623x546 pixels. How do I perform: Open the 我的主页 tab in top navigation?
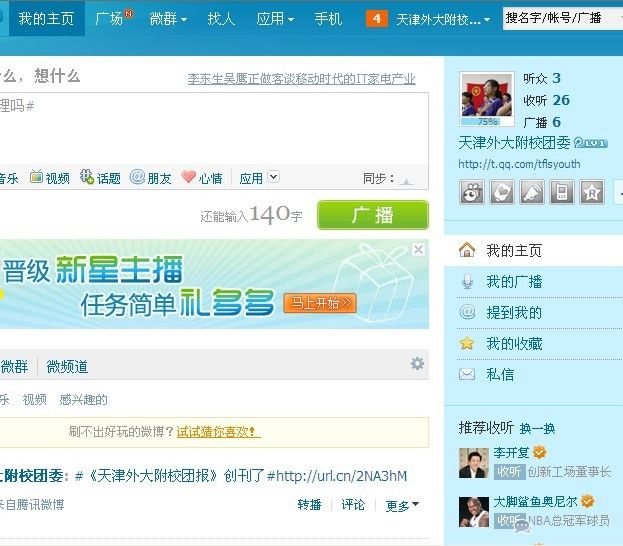(46, 19)
